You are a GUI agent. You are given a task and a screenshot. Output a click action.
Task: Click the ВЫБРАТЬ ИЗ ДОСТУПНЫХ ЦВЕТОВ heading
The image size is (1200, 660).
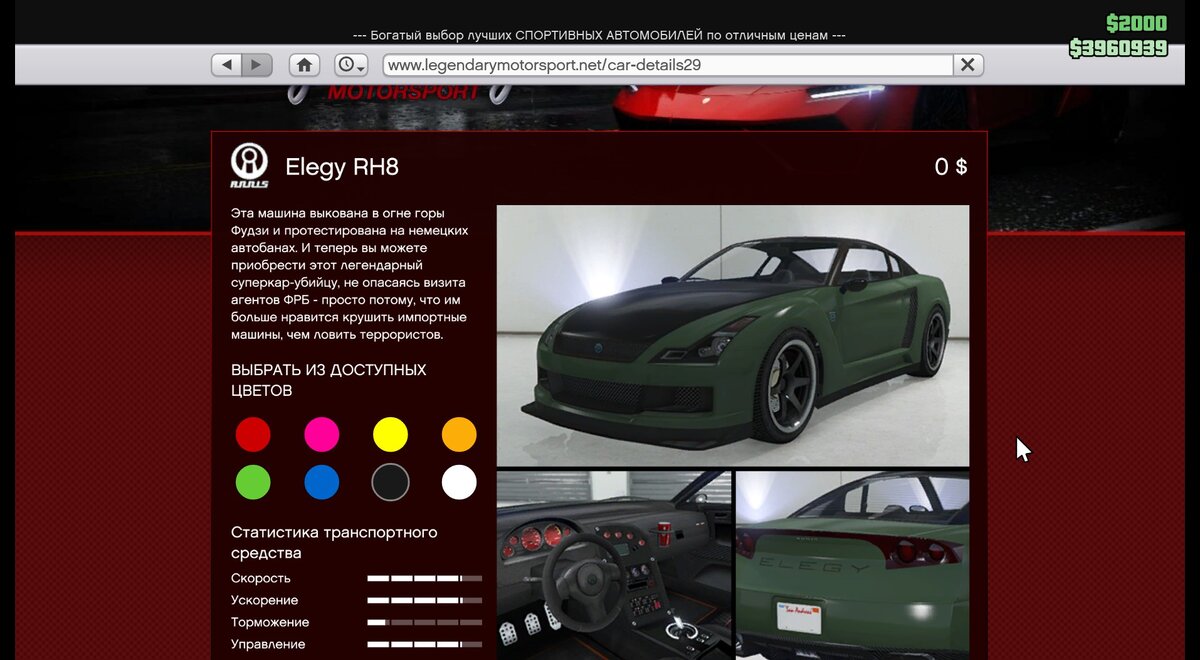329,380
